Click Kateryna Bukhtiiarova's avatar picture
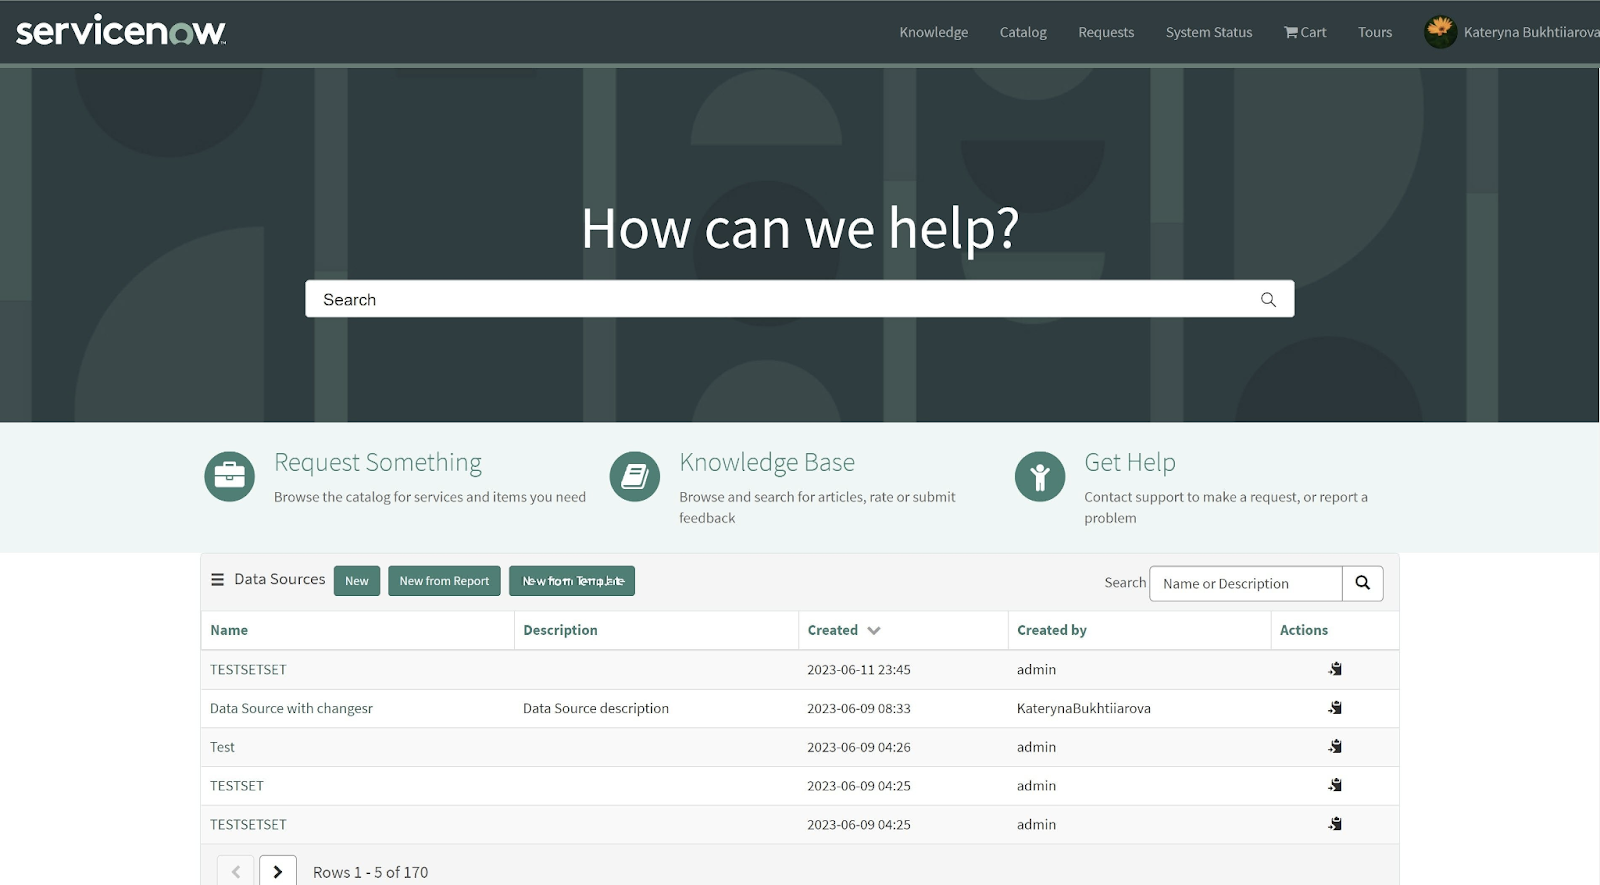 tap(1440, 32)
